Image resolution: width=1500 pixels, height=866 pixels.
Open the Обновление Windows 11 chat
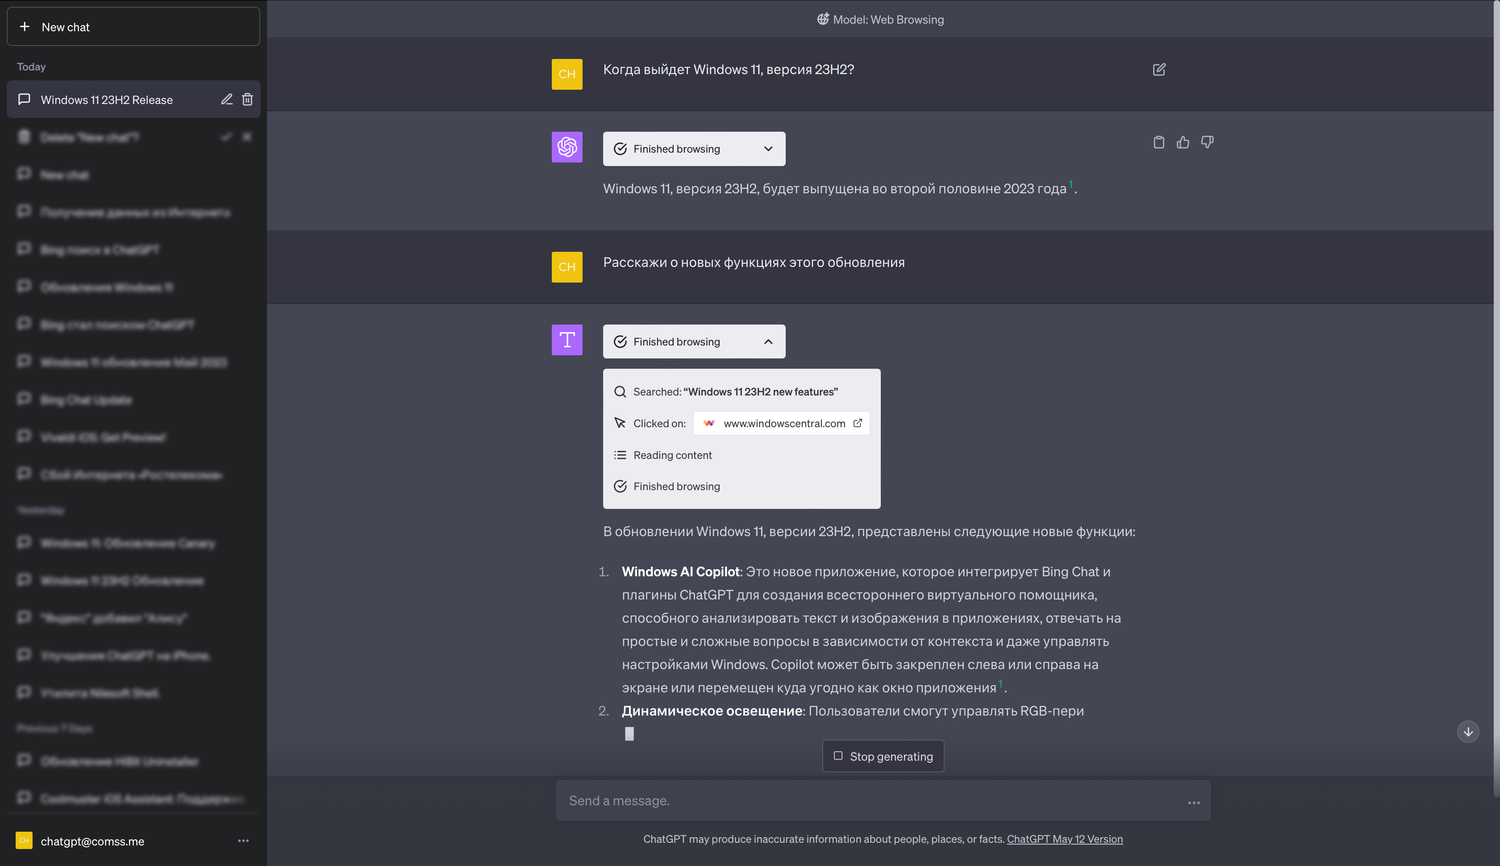coord(134,287)
